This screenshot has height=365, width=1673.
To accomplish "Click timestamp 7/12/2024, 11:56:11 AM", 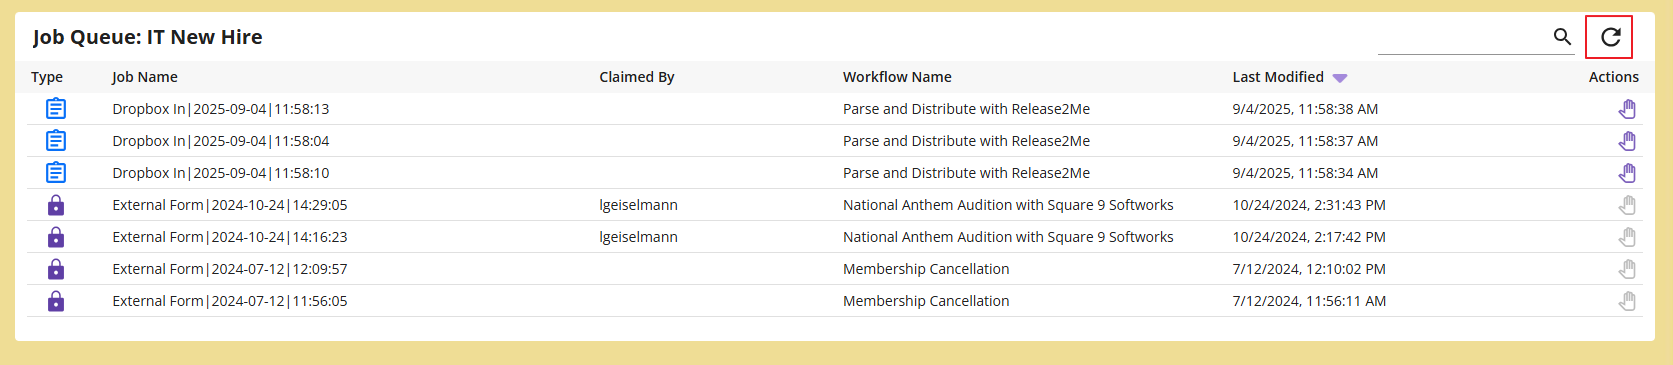I will point(1309,301).
